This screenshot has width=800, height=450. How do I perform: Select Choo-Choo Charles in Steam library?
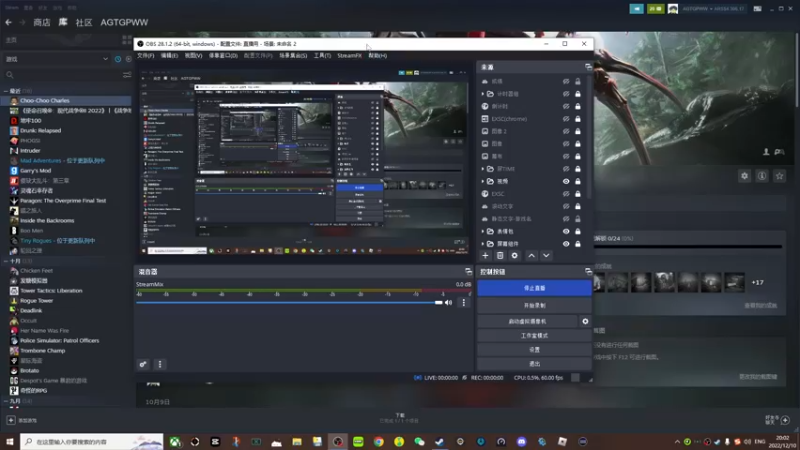pyautogui.click(x=66, y=101)
